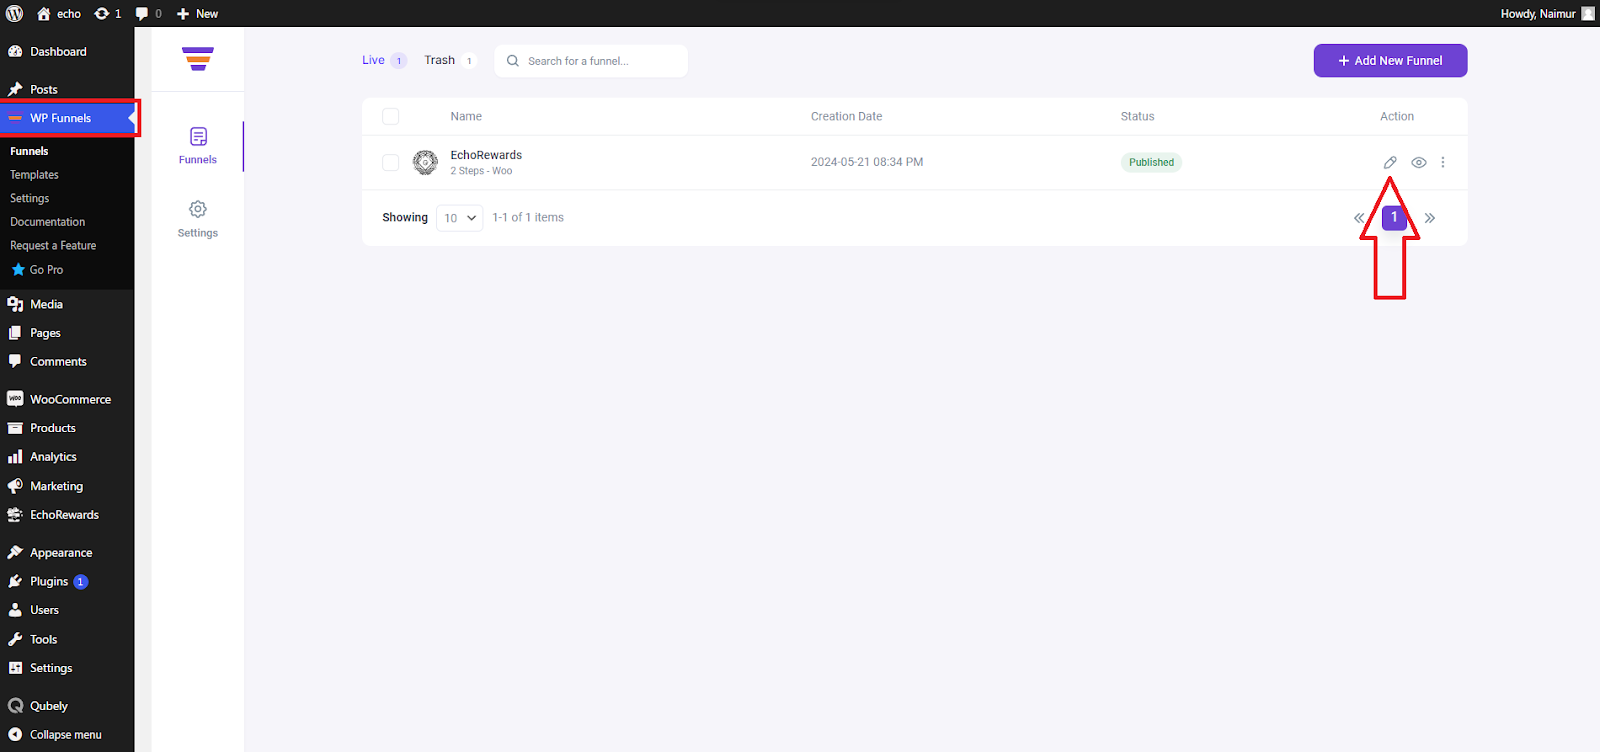This screenshot has width=1600, height=752.
Task: Open the Funnels panel icon in sidebar
Action: tap(198, 145)
